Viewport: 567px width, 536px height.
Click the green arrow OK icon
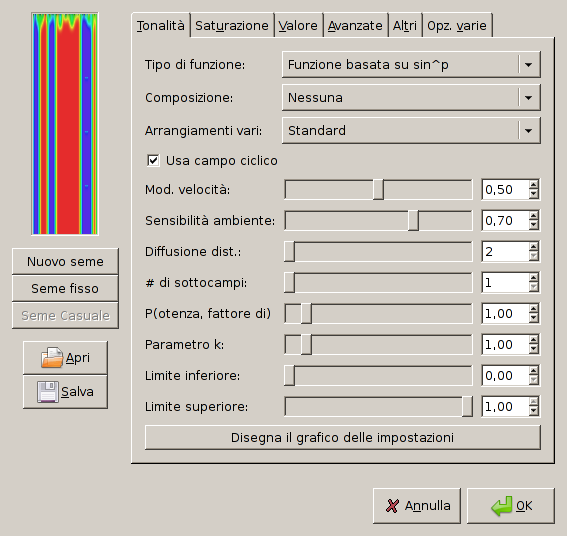[x=502, y=506]
